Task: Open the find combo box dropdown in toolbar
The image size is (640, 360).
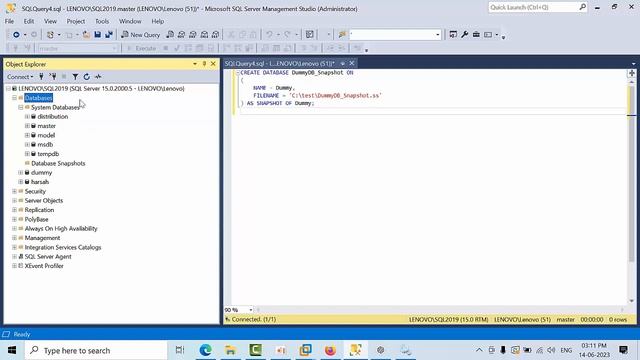Action: click(x=438, y=35)
